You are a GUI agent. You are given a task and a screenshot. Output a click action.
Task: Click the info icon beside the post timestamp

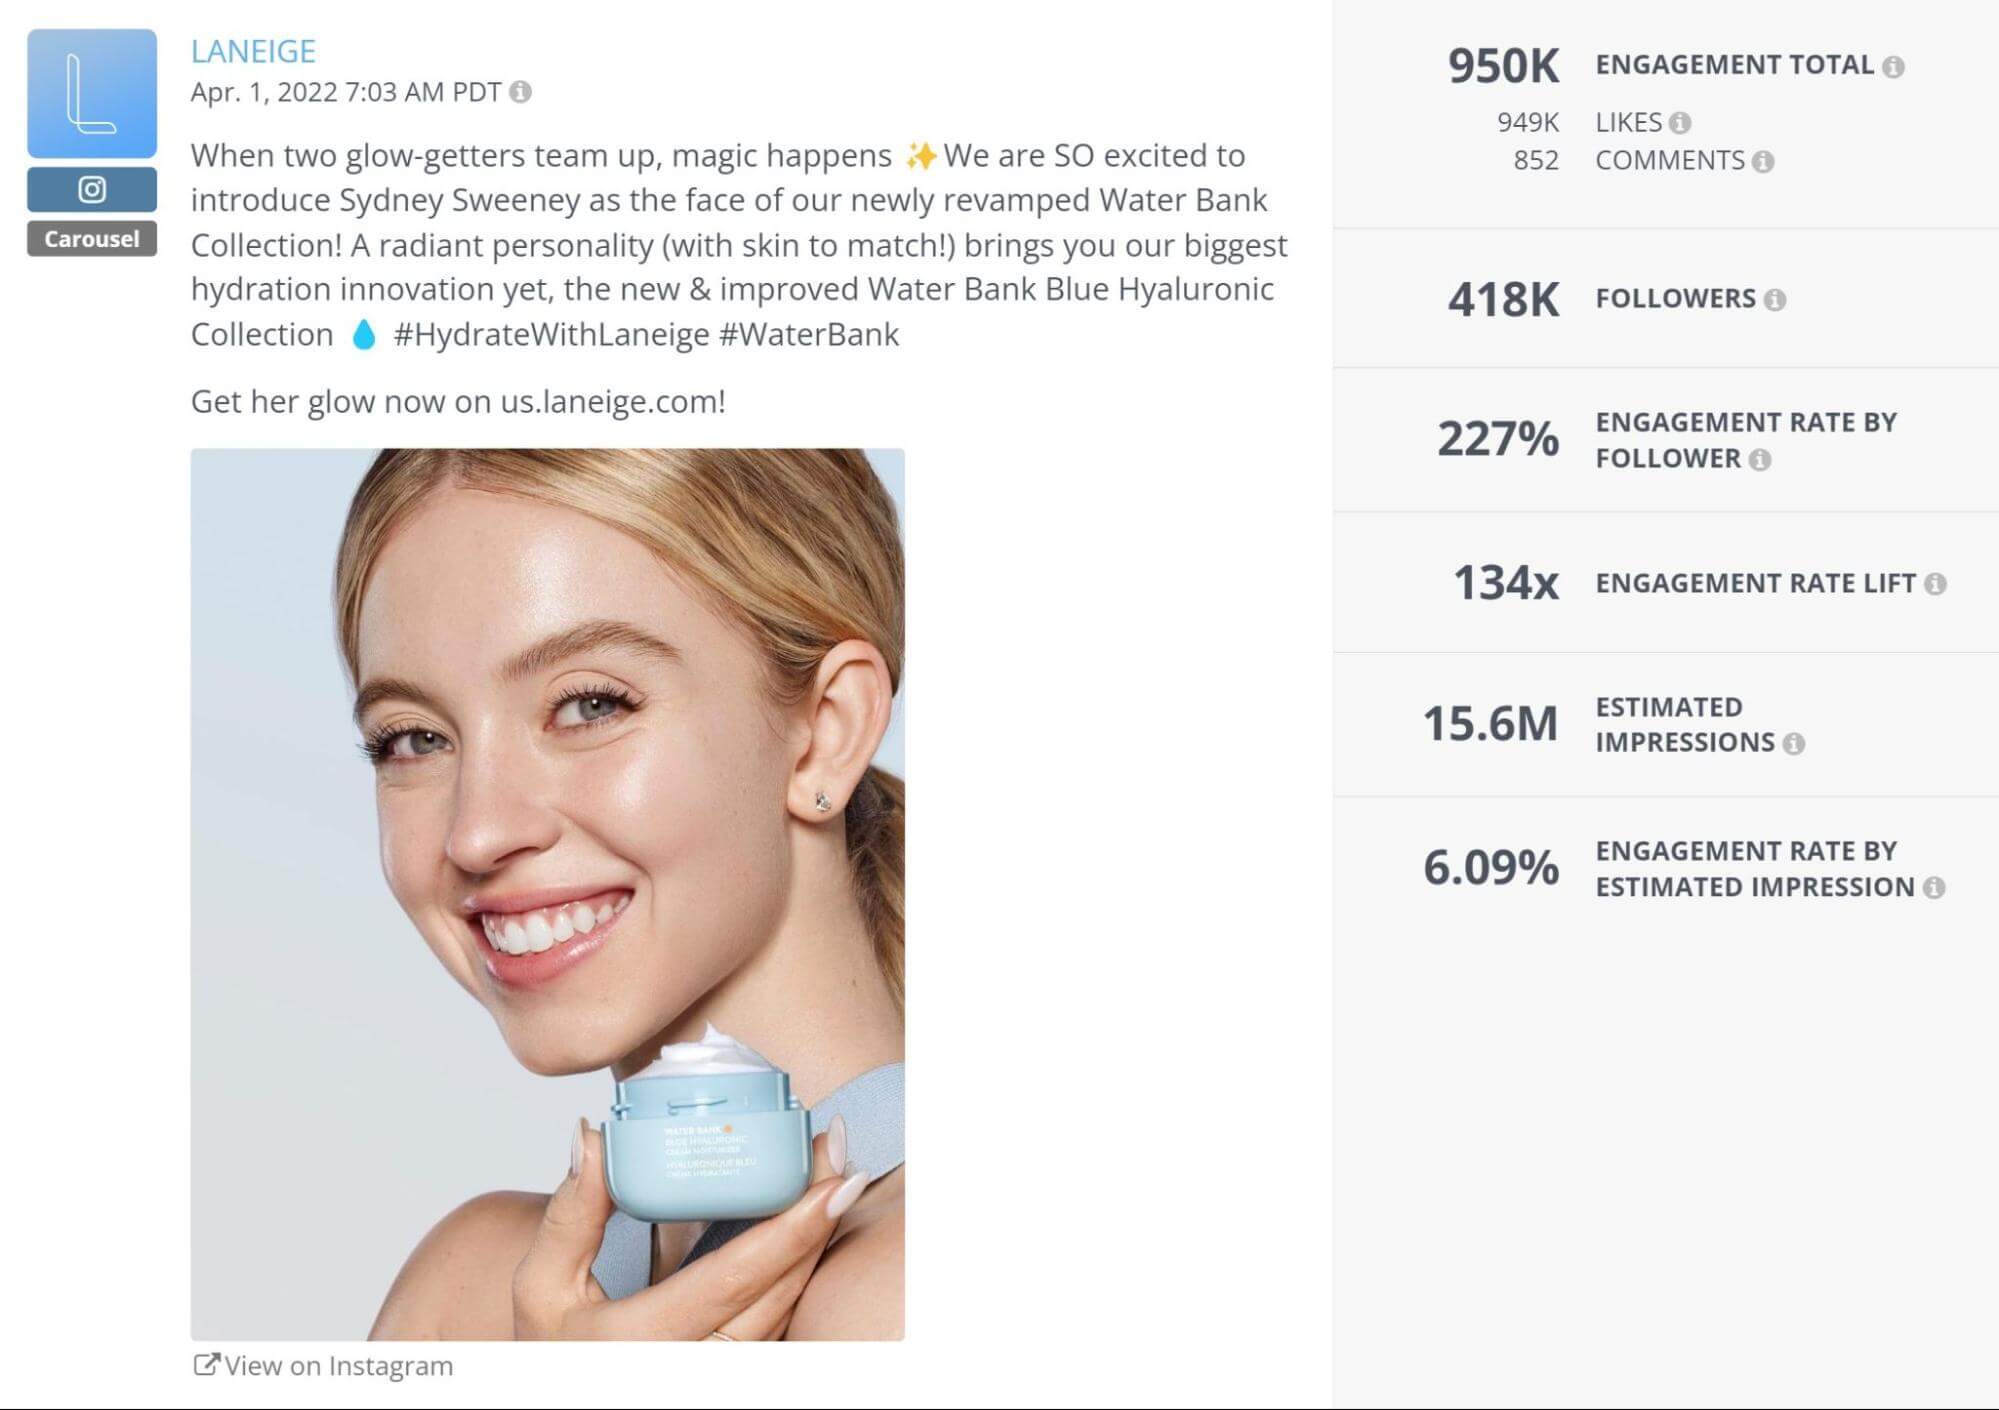522,93
